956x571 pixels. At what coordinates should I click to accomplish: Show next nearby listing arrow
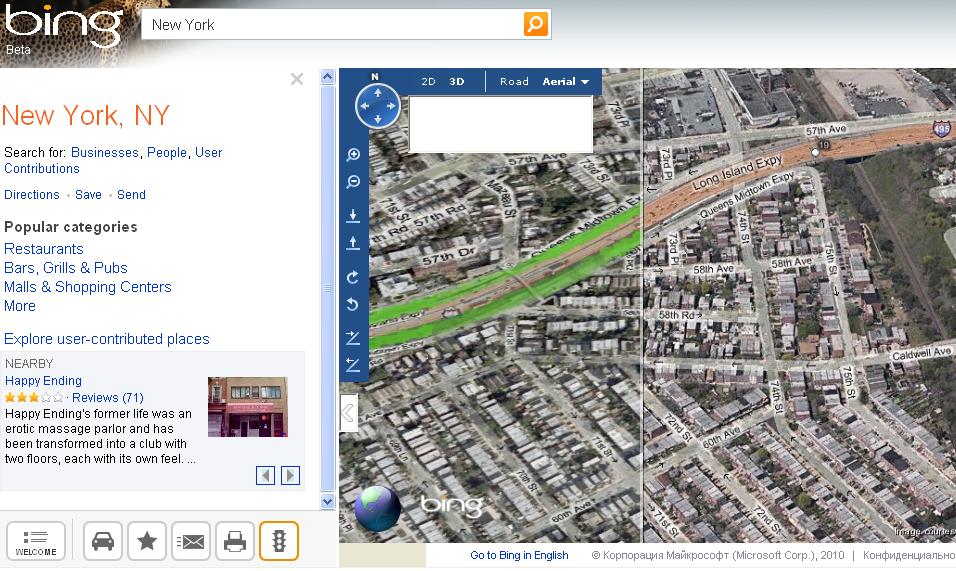point(290,475)
